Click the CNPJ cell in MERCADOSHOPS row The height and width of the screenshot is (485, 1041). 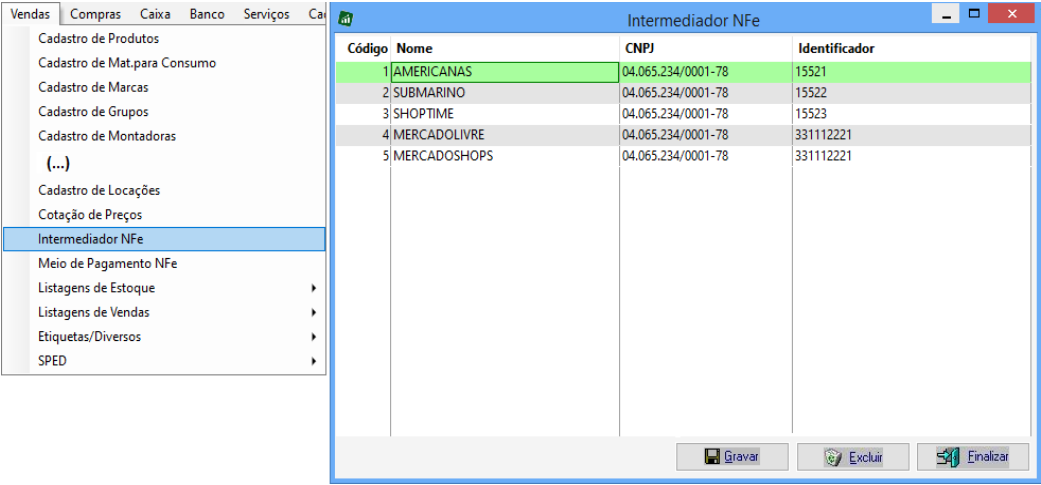tap(706, 157)
